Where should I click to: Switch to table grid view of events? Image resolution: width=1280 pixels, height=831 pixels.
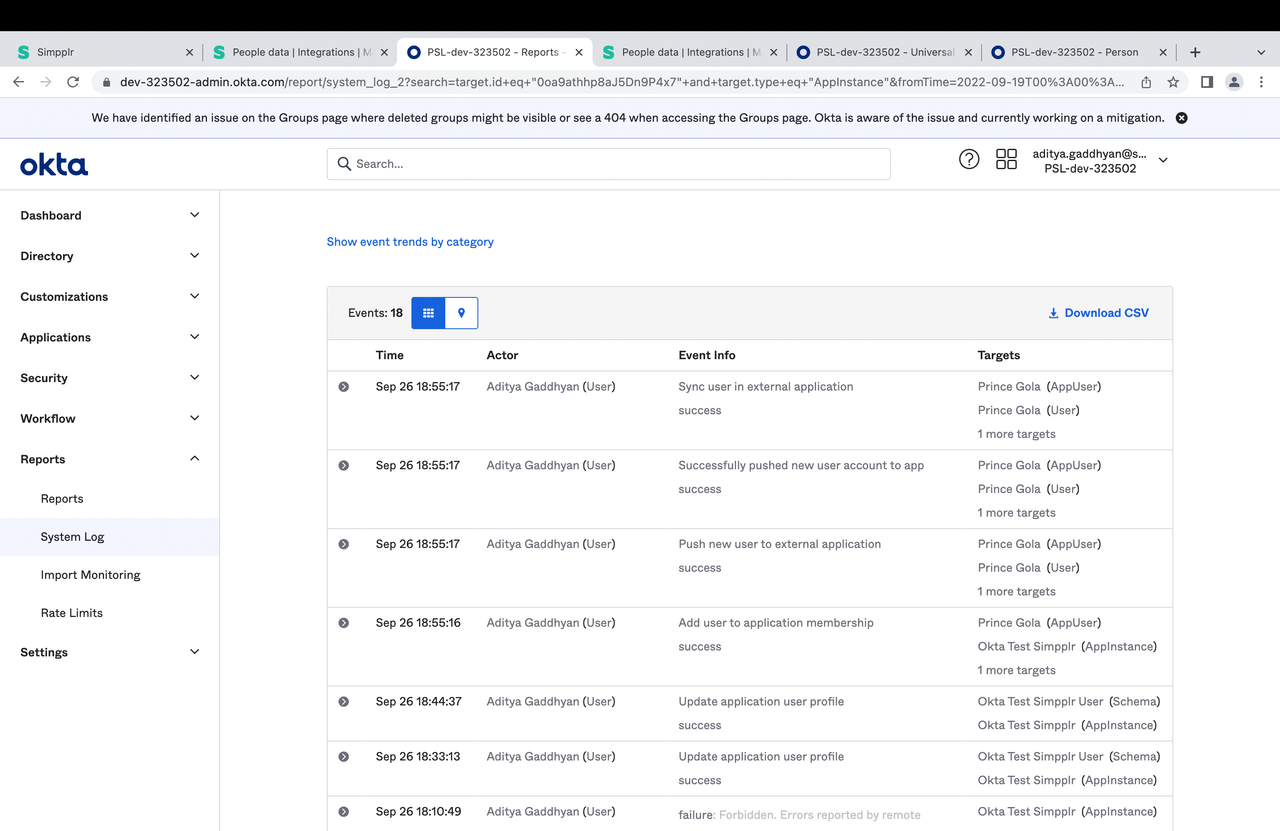pos(428,313)
